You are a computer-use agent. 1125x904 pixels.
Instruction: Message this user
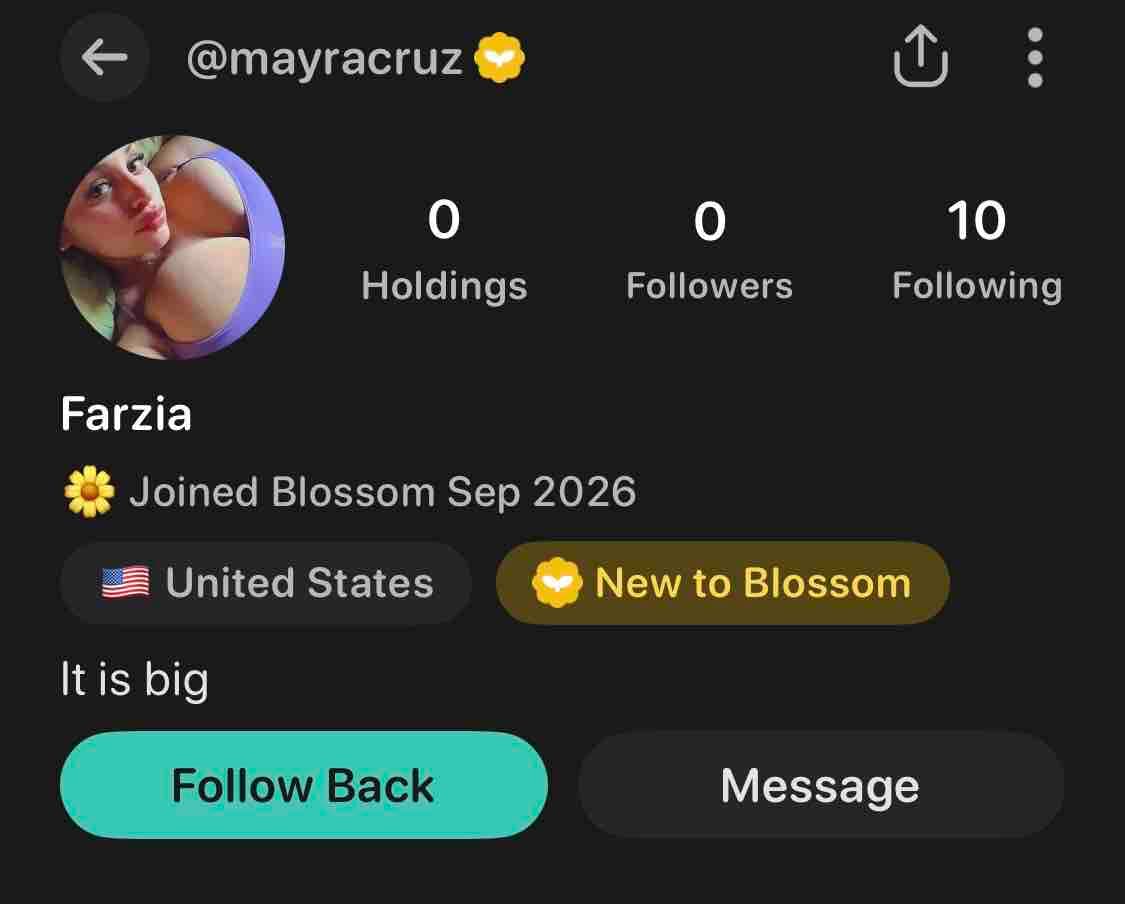pos(820,785)
